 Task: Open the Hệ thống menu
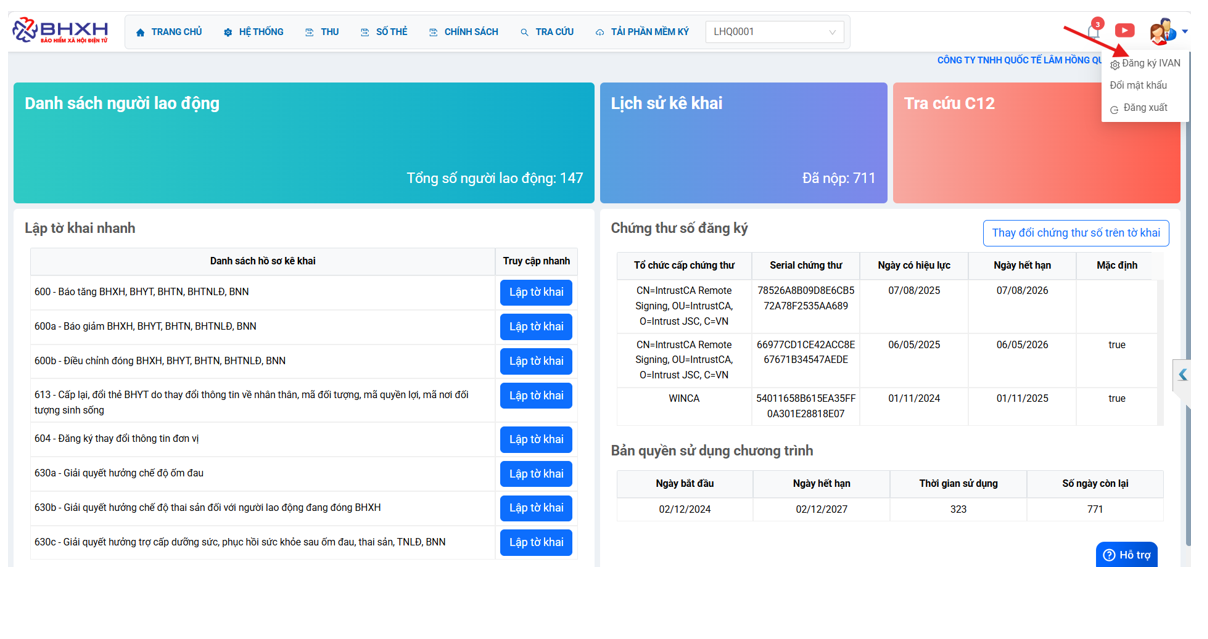tap(253, 32)
